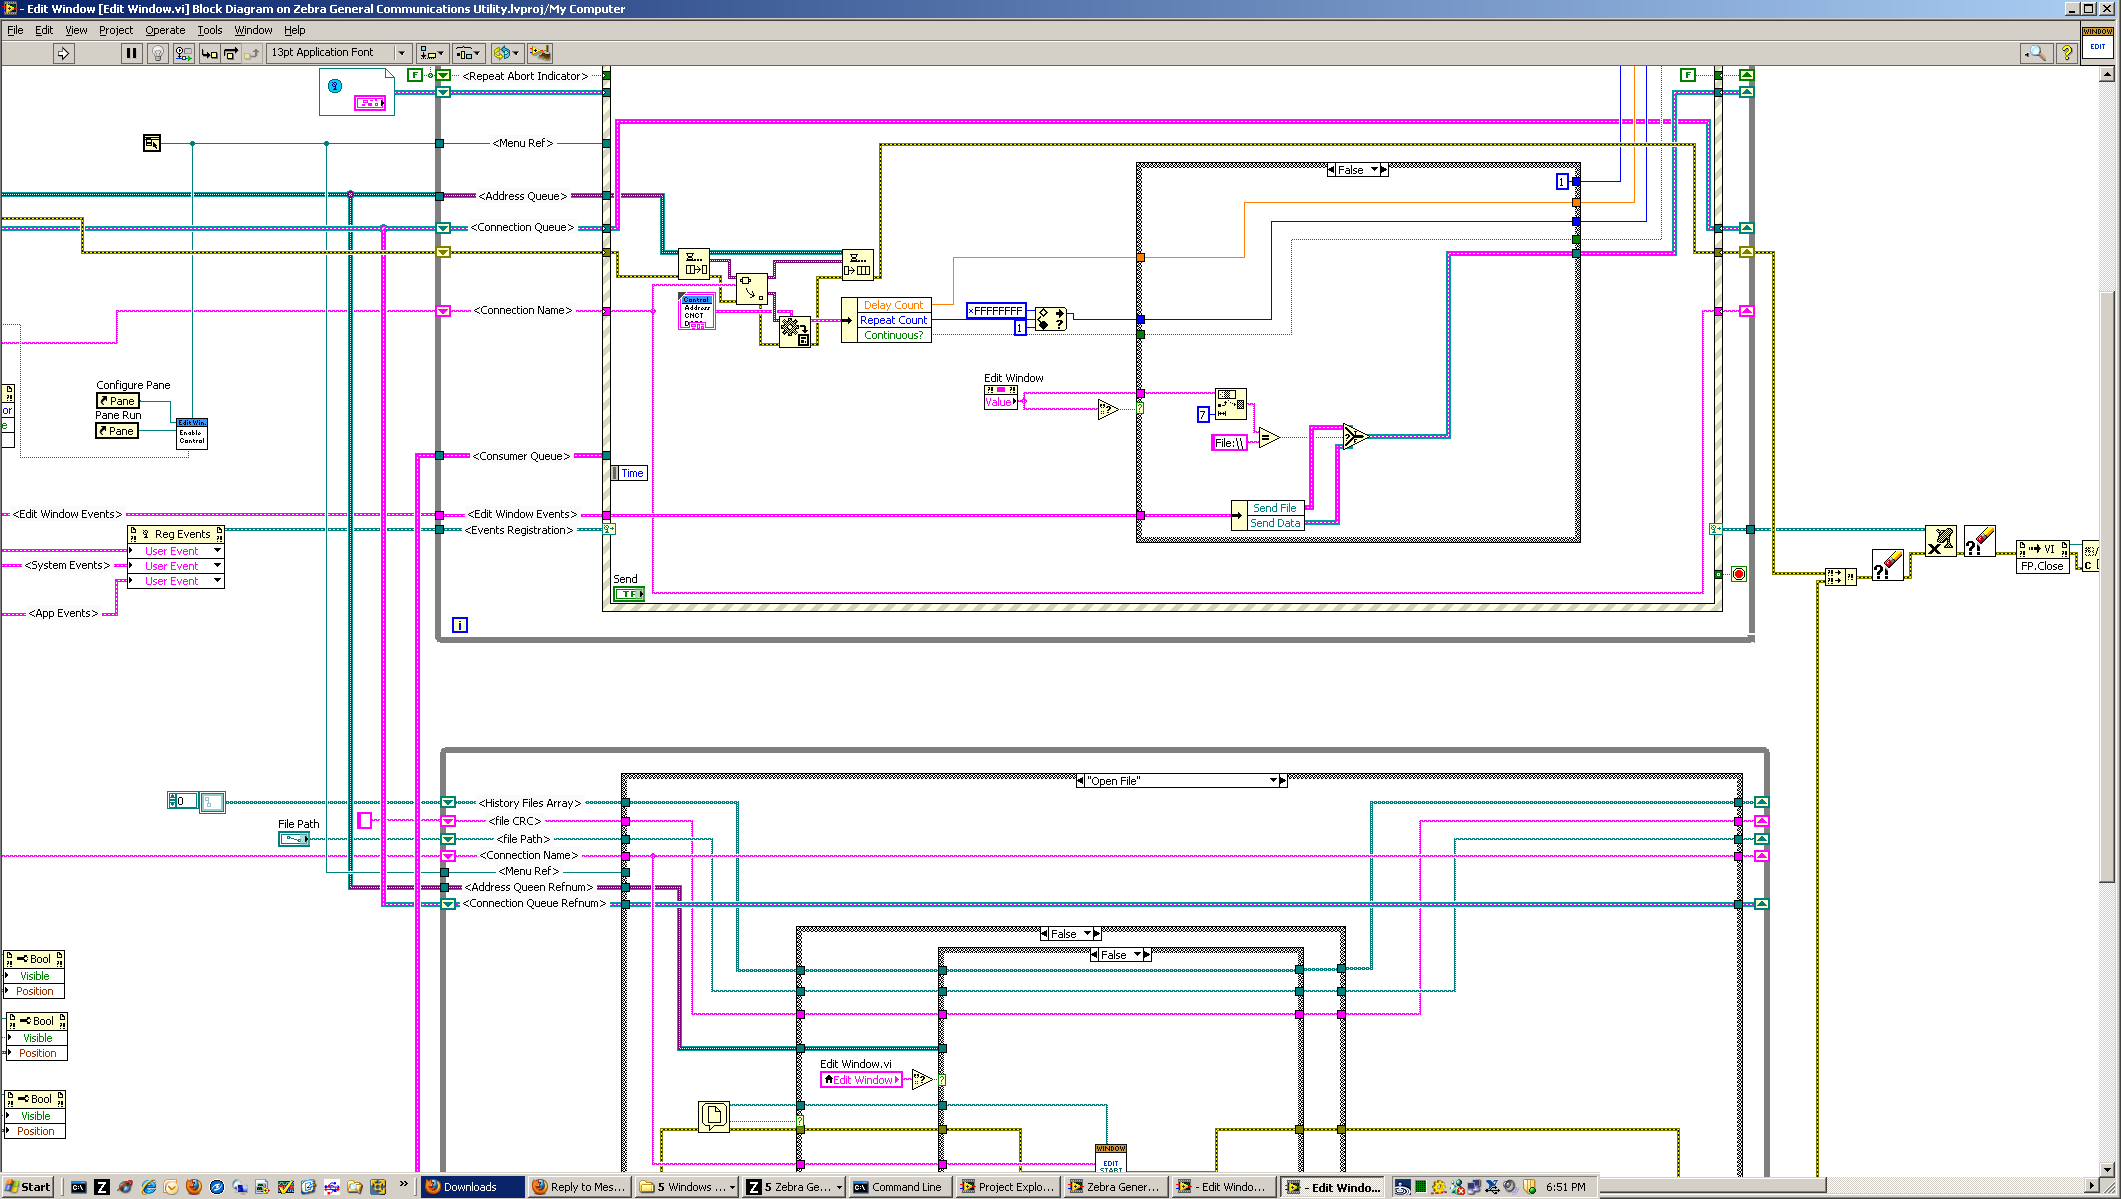
Task: Open the Reorder dropdown
Action: (x=506, y=53)
